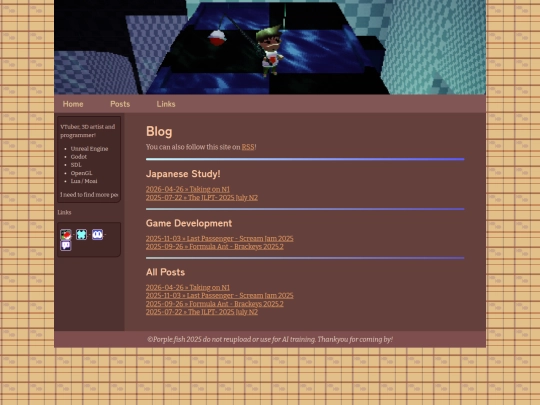The image size is (540, 405).
Task: Open the Posts navigation item
Action: 120,104
